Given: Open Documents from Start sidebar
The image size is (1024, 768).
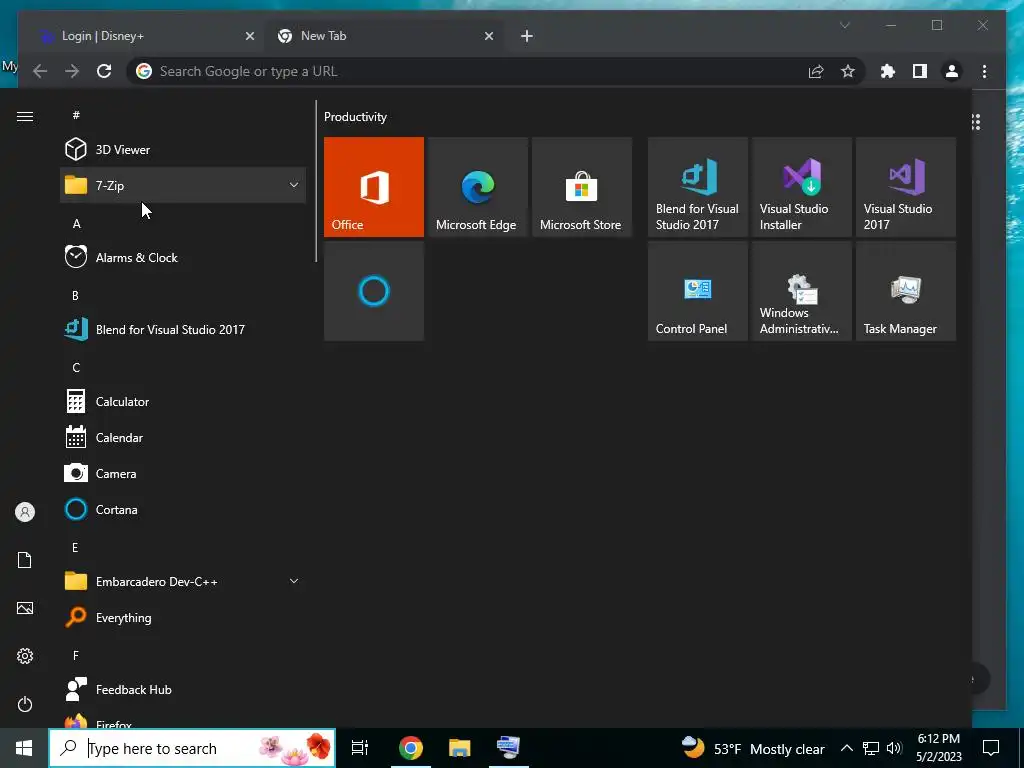Looking at the screenshot, I should coord(25,560).
